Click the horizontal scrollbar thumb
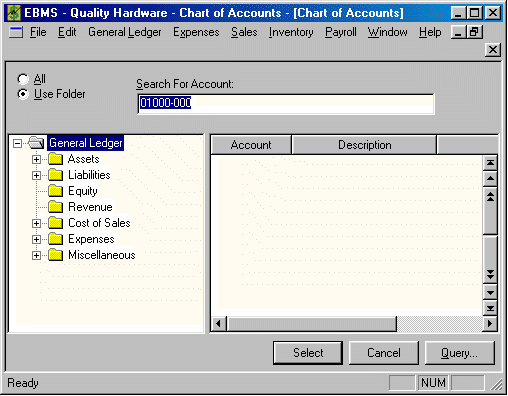The width and height of the screenshot is (508, 396). (x=311, y=323)
